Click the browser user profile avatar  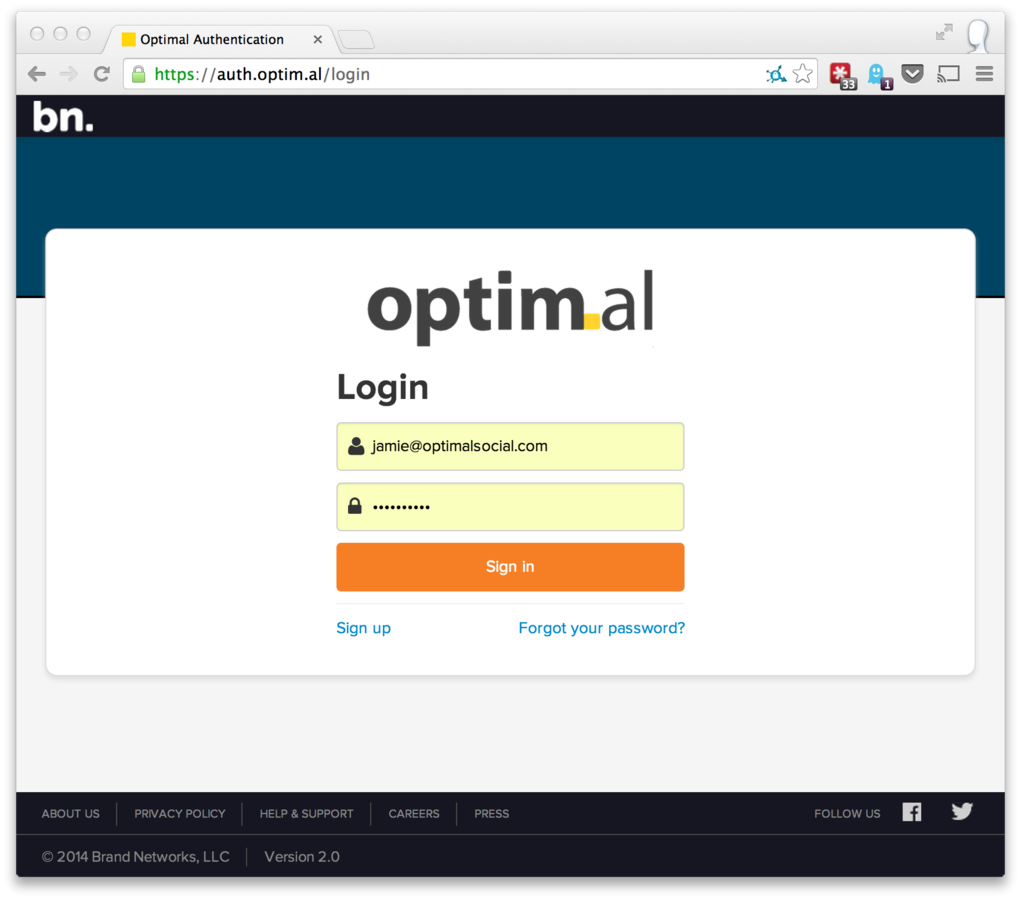point(979,35)
